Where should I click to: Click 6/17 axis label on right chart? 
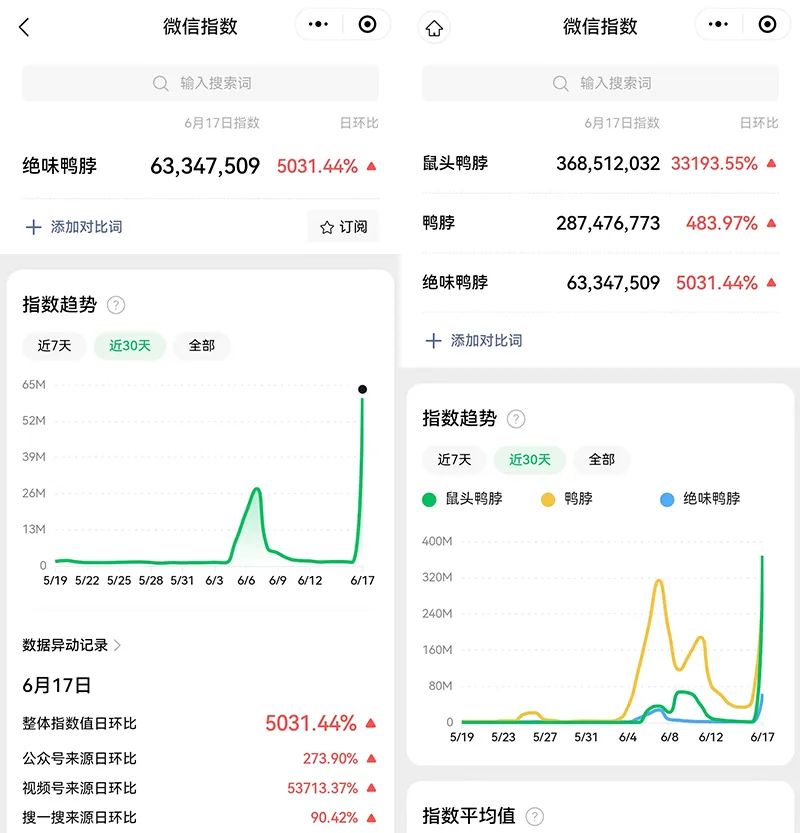tap(762, 737)
